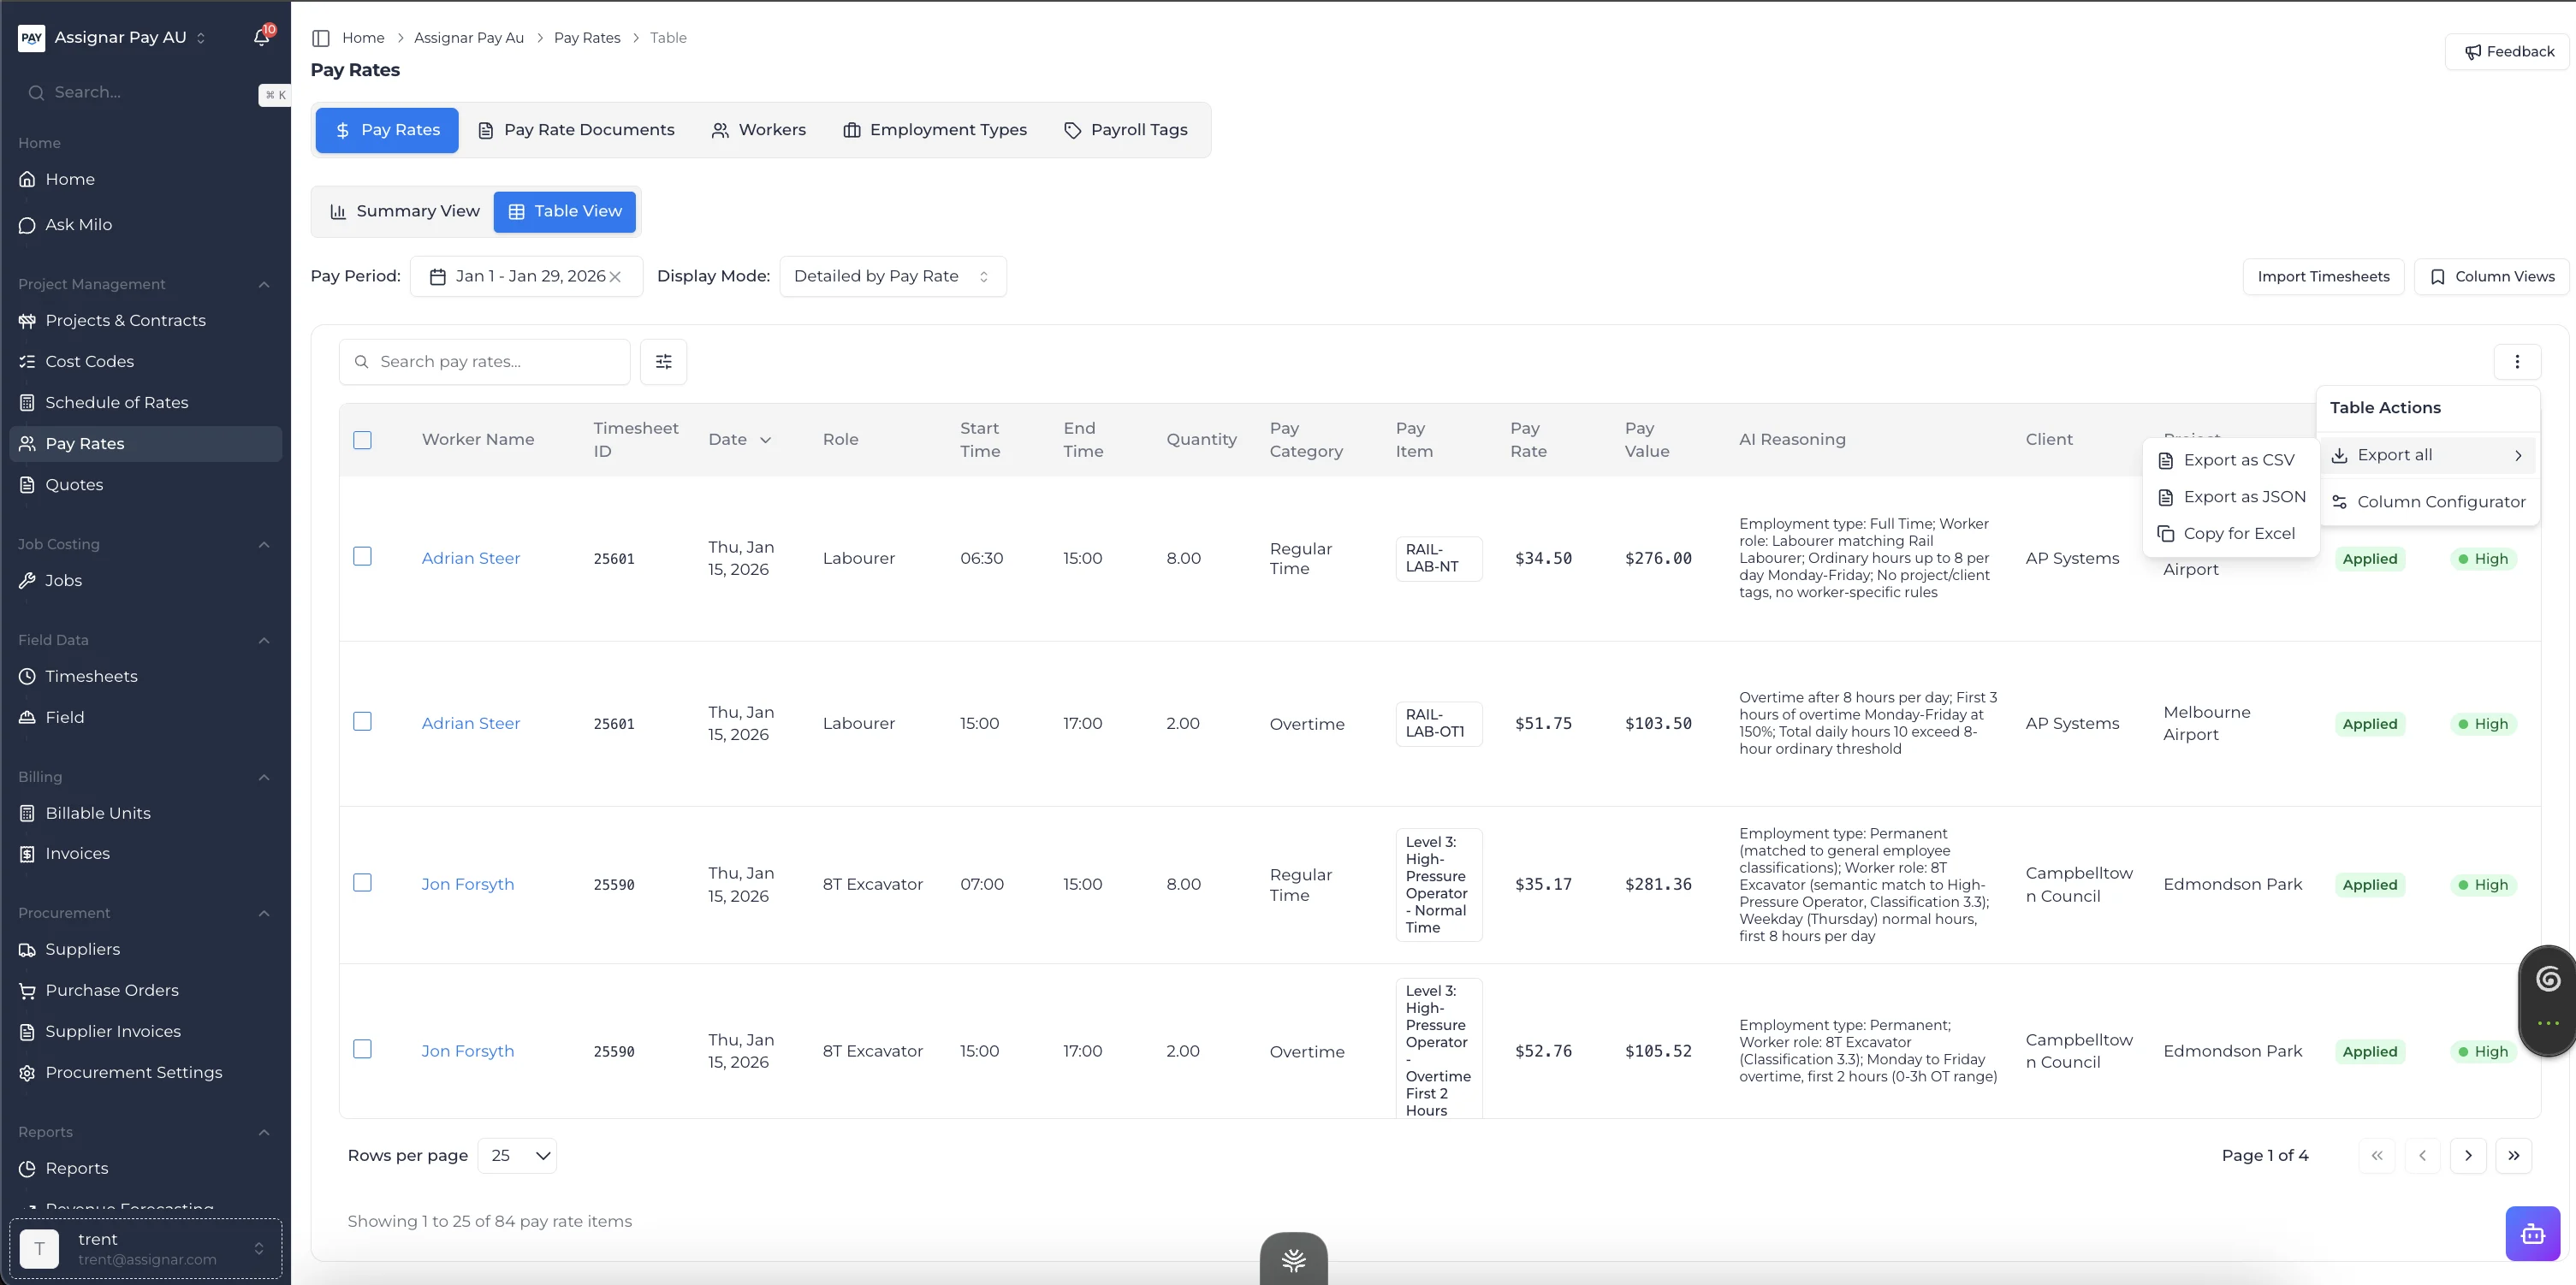Tick the Jon Forsyth Overtime row checkbox
This screenshot has width=2576, height=1285.
click(x=363, y=1049)
